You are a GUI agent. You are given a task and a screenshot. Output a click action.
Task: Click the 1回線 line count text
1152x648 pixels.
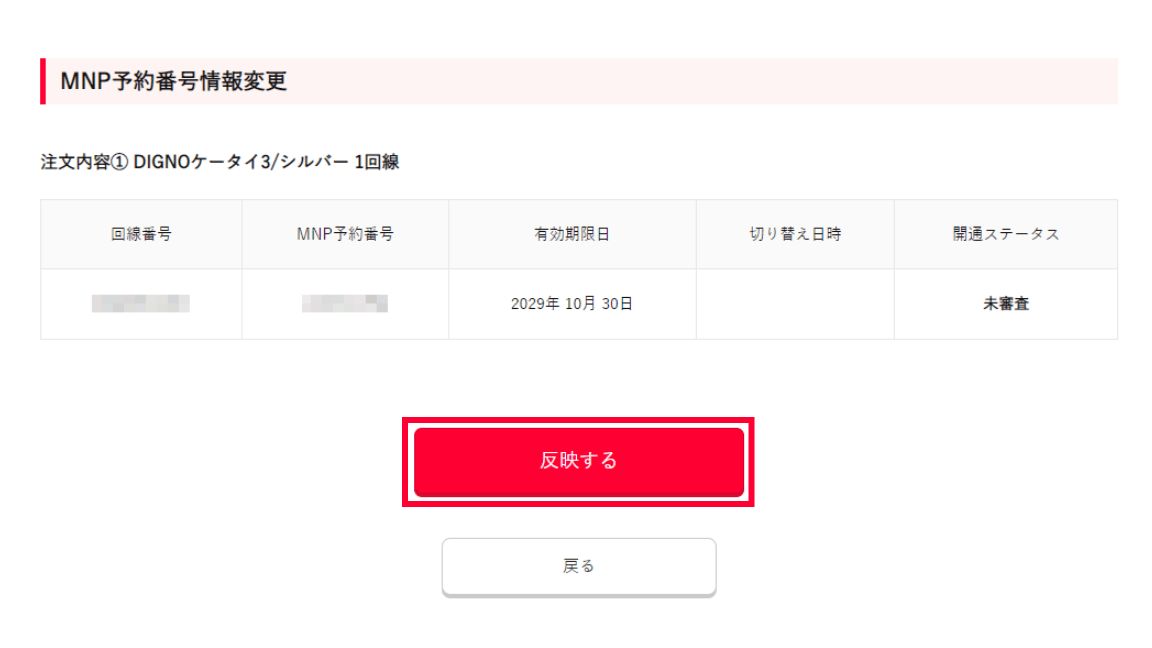[x=377, y=162]
